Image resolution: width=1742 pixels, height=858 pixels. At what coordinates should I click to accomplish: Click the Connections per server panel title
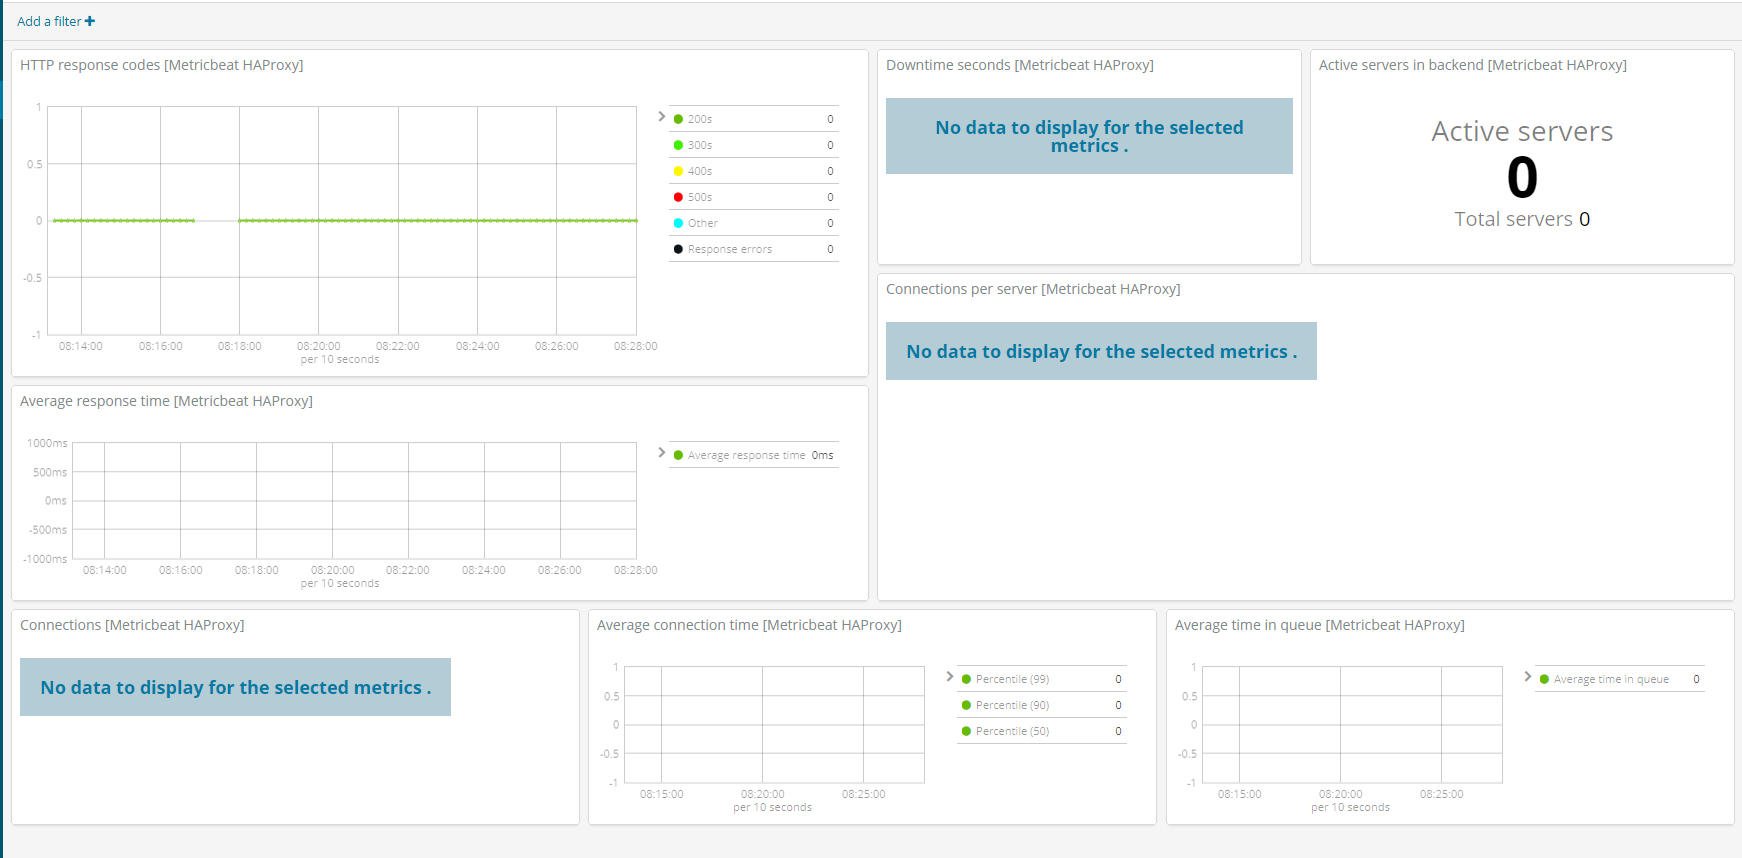(1033, 289)
